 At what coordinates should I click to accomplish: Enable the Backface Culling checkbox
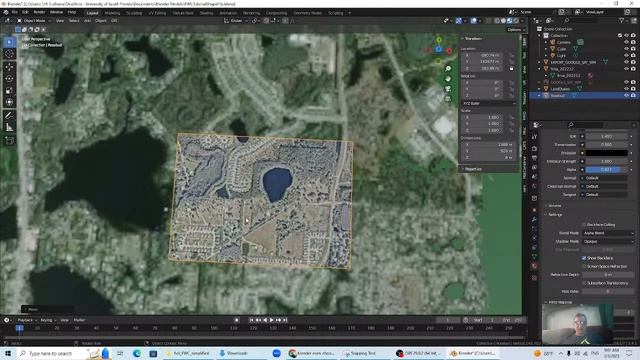tap(584, 225)
